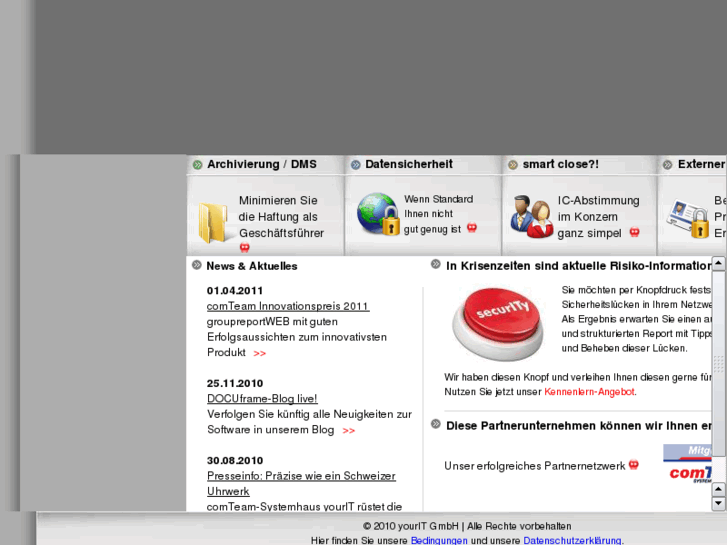Click the red securITy push button image
Screen dimensions: 727x545
(x=498, y=323)
